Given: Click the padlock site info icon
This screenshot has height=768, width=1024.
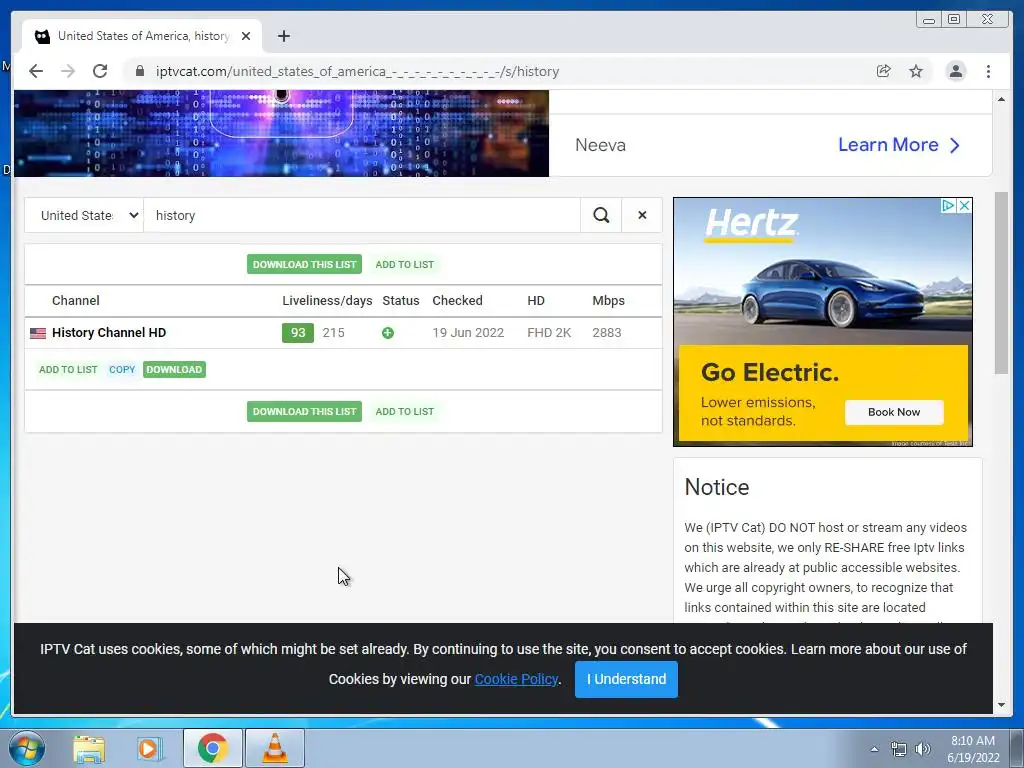Looking at the screenshot, I should (x=139, y=71).
